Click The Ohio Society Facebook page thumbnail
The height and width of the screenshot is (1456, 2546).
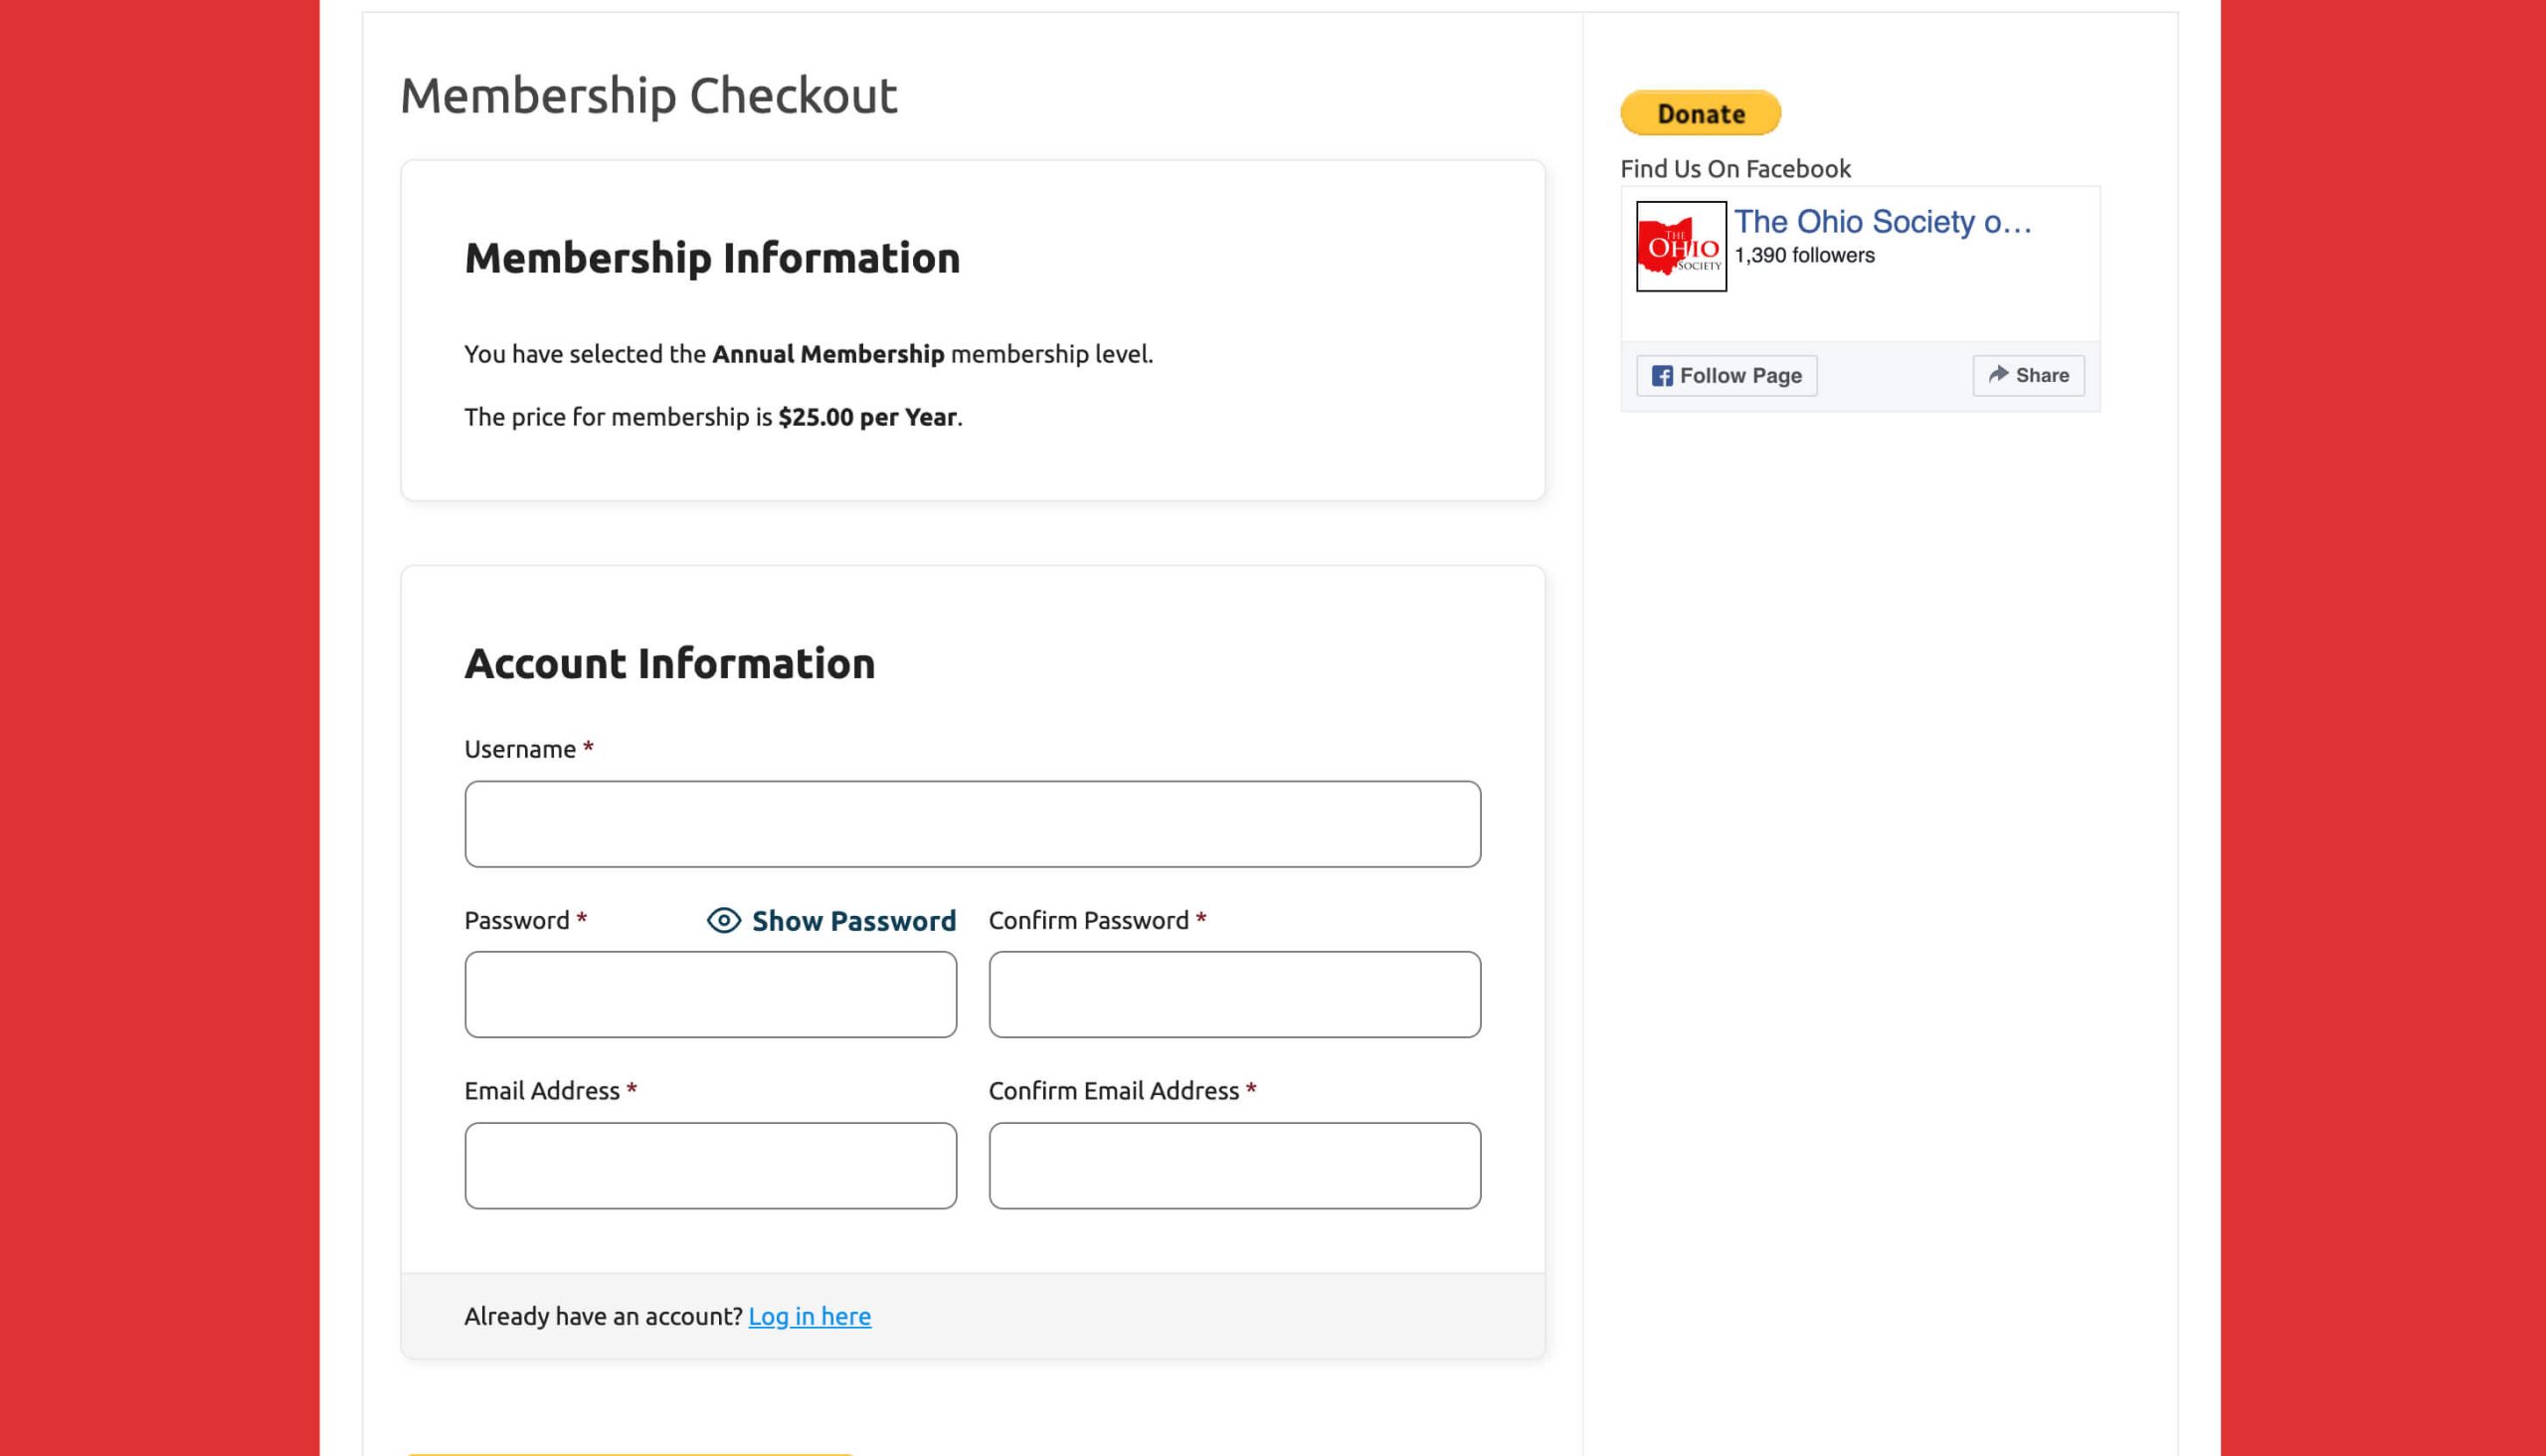coord(1679,245)
